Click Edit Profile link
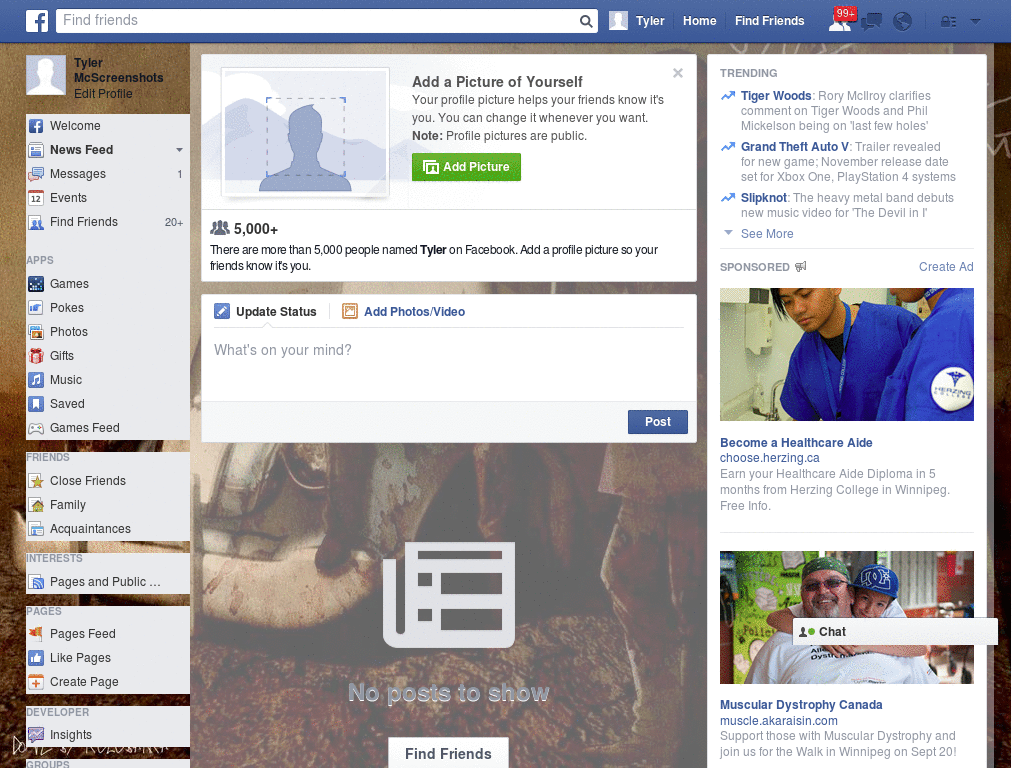 (x=103, y=94)
